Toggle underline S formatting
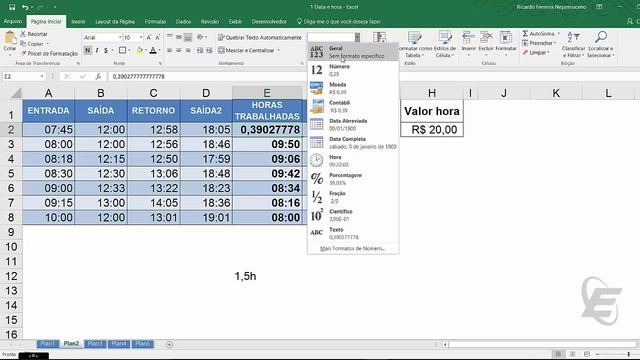Screen dimensions: 640x360 click(x=106, y=50)
